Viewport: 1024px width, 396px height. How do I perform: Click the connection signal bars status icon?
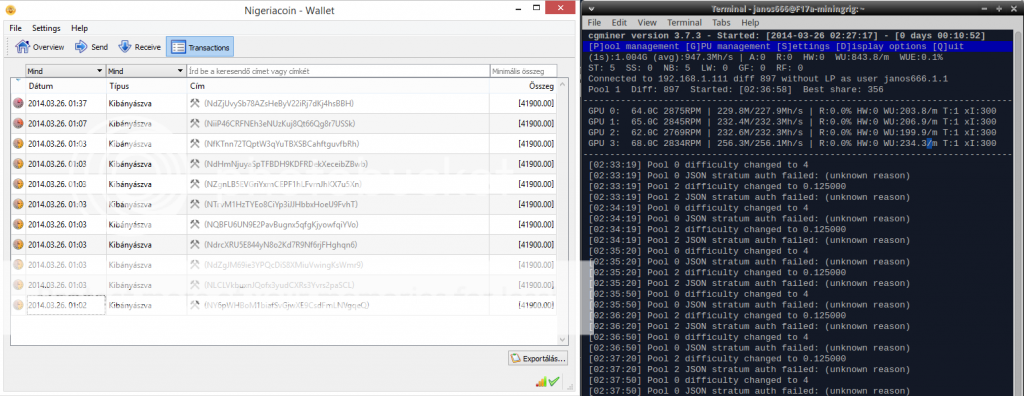(x=540, y=382)
